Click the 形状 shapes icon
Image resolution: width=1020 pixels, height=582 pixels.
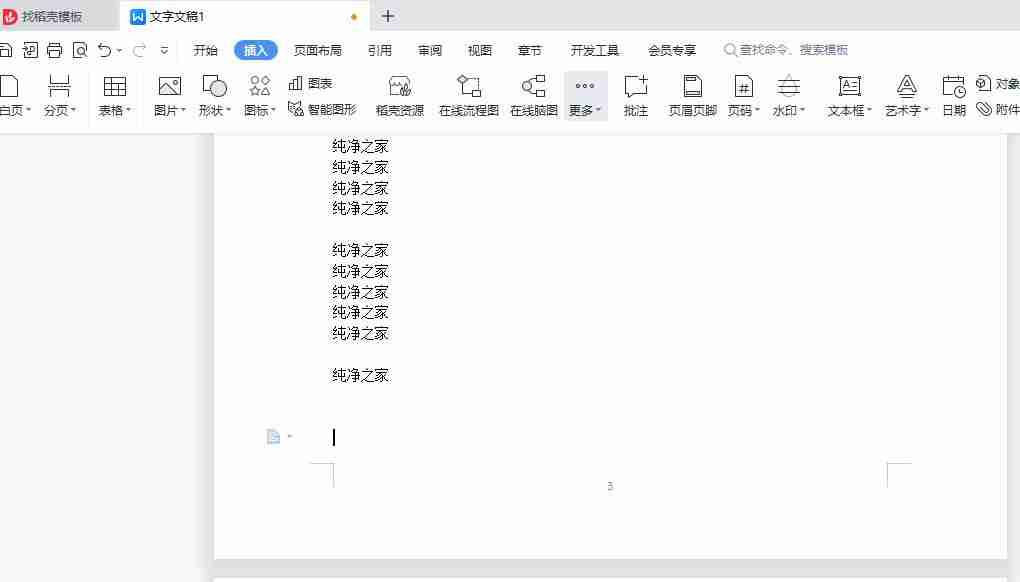click(x=214, y=86)
